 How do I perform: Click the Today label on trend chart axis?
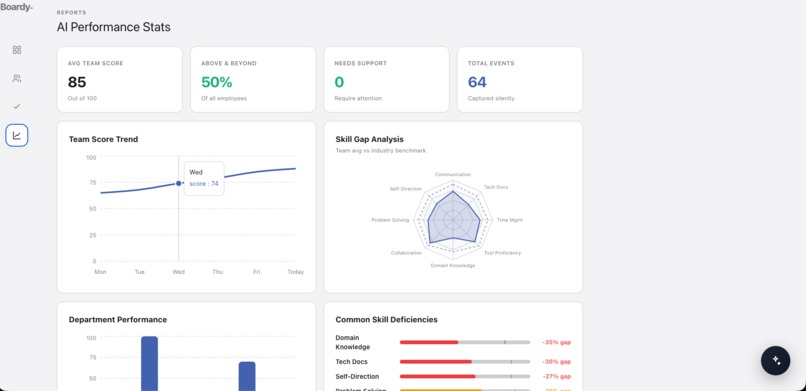tap(296, 272)
